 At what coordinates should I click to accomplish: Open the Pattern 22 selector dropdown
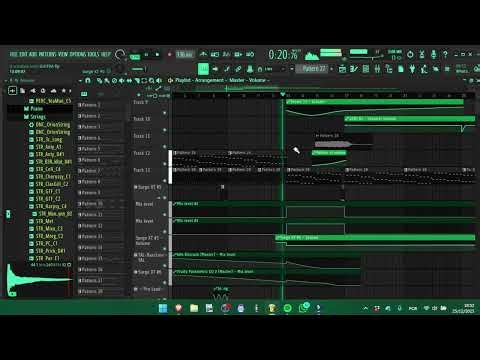click(x=313, y=69)
